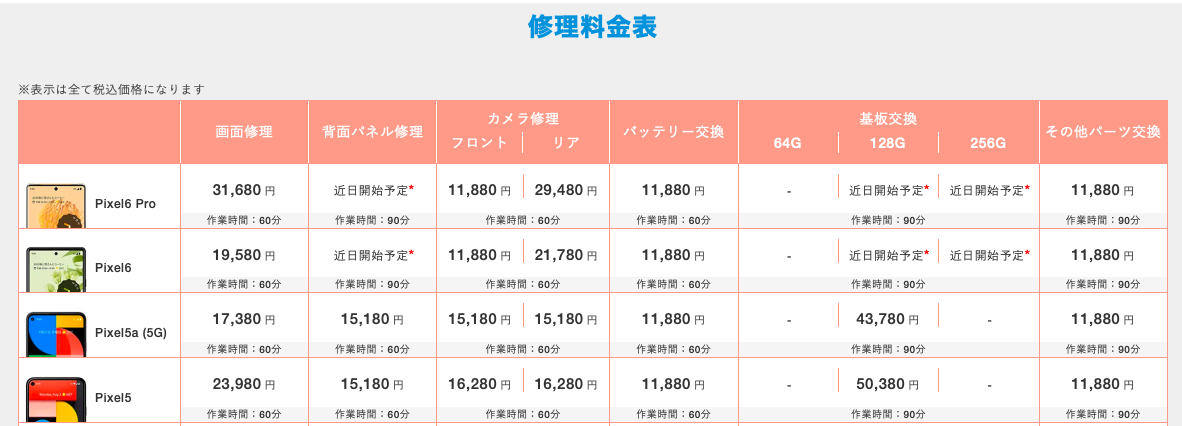Click the Pixel6 19,580円 screen repair price
Viewport: 1182px width, 426px height.
point(244,255)
